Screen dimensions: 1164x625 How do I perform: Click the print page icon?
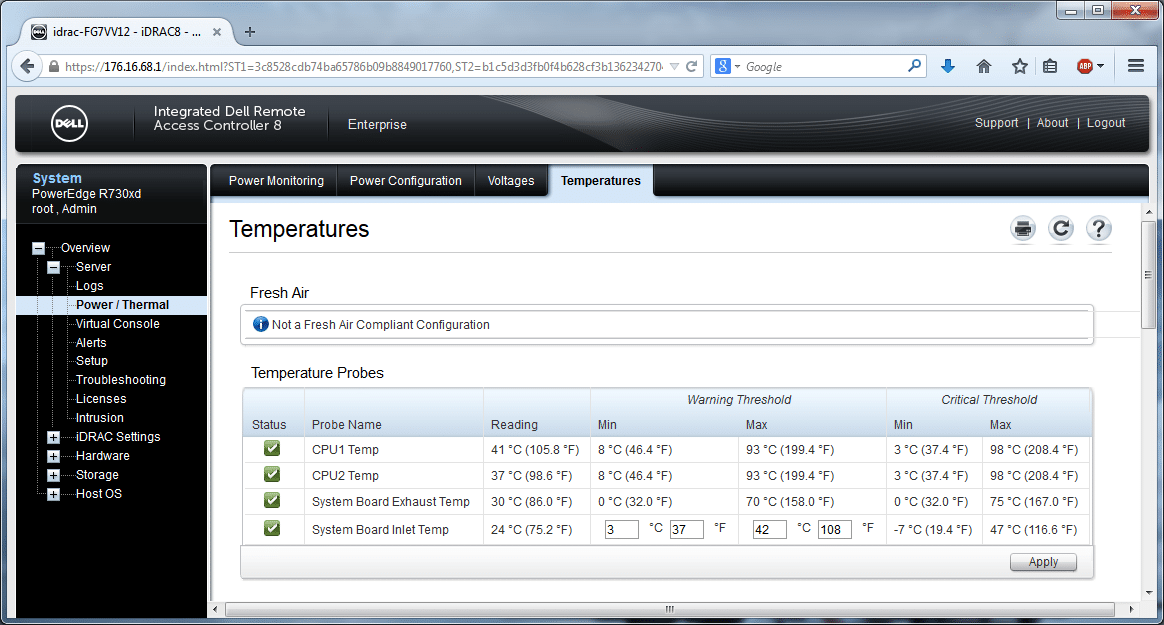(1023, 229)
